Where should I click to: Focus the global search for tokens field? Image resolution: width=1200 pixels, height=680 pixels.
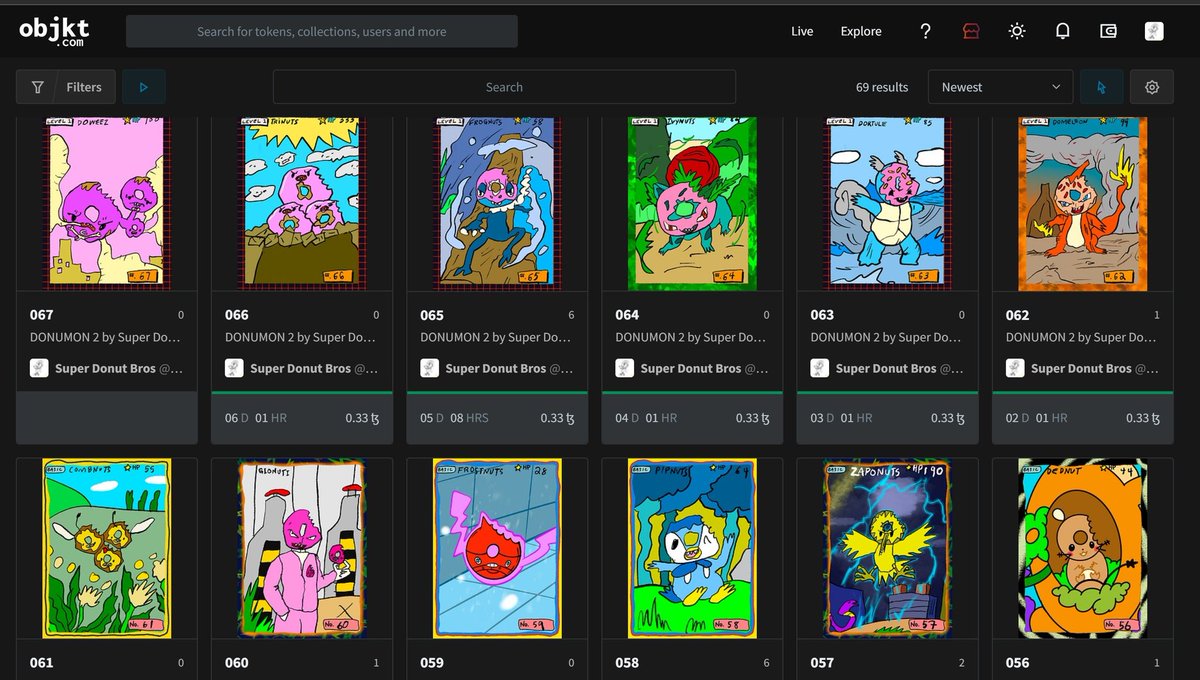coord(322,31)
